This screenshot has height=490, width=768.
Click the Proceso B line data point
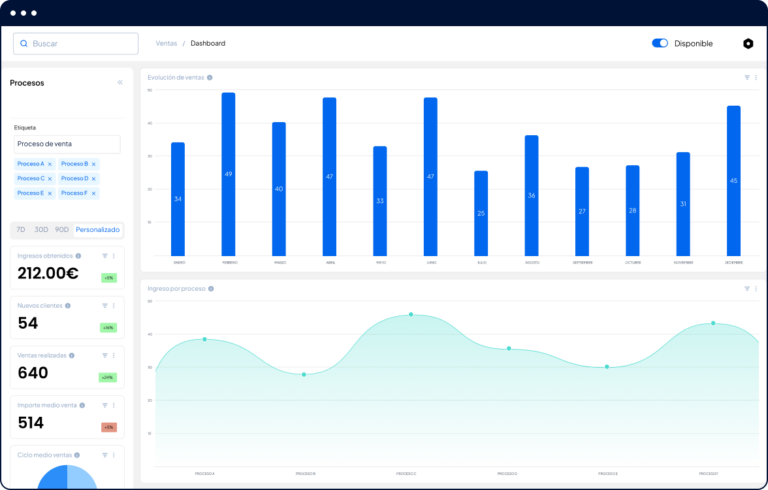coord(304,374)
